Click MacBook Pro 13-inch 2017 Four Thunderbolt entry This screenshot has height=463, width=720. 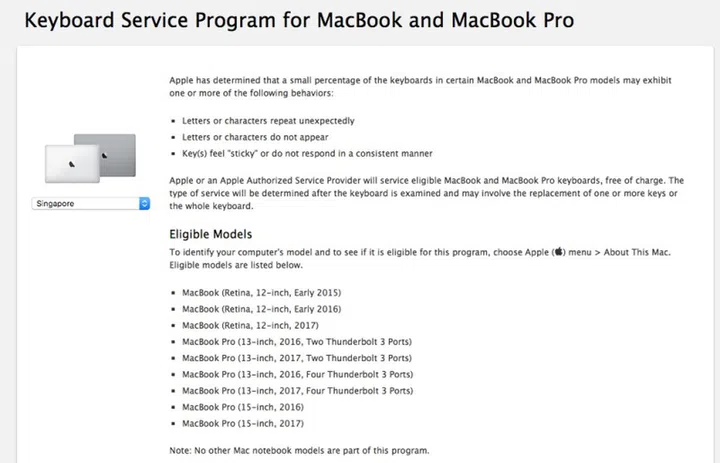(x=297, y=391)
